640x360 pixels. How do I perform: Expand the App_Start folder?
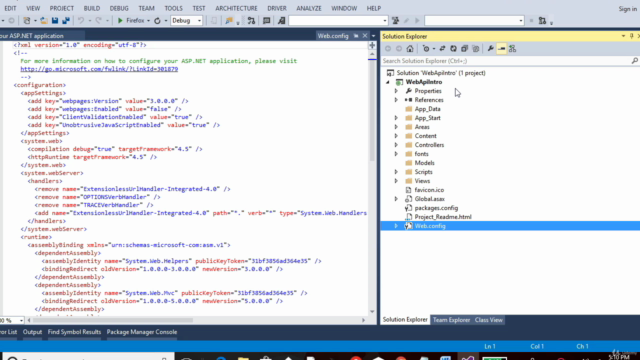396,118
